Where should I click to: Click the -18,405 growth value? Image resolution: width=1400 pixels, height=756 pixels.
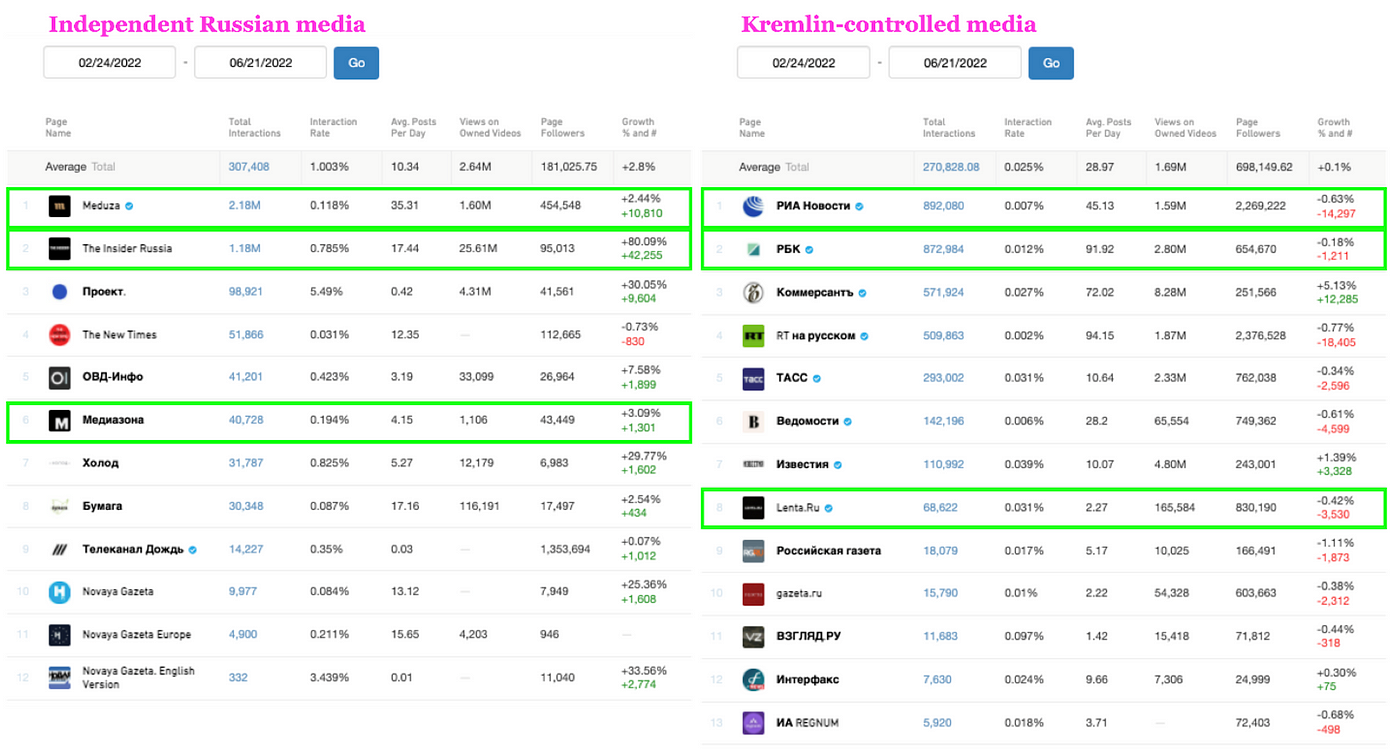1335,343
